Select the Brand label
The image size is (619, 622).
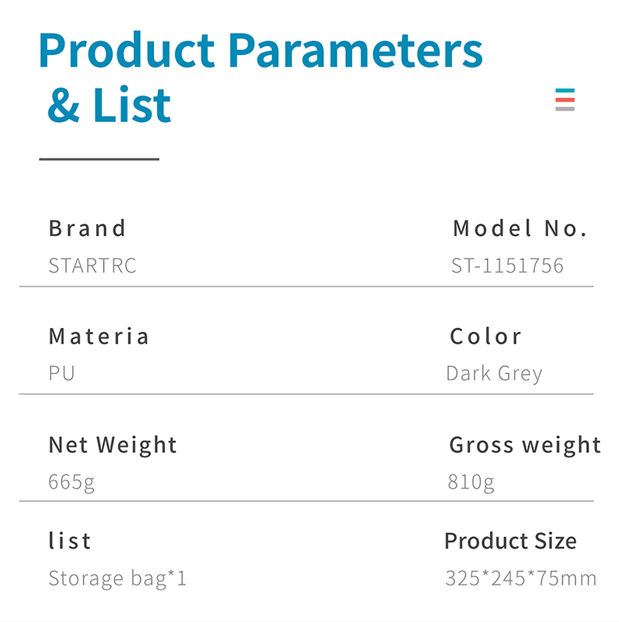click(x=87, y=228)
